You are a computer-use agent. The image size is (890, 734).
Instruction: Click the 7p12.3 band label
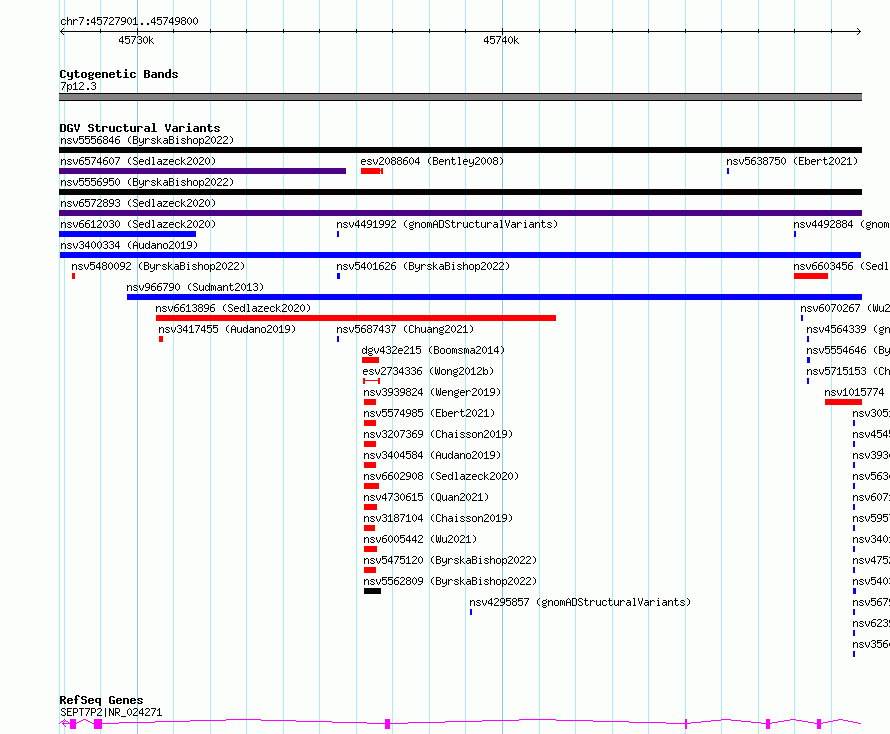coord(78,86)
